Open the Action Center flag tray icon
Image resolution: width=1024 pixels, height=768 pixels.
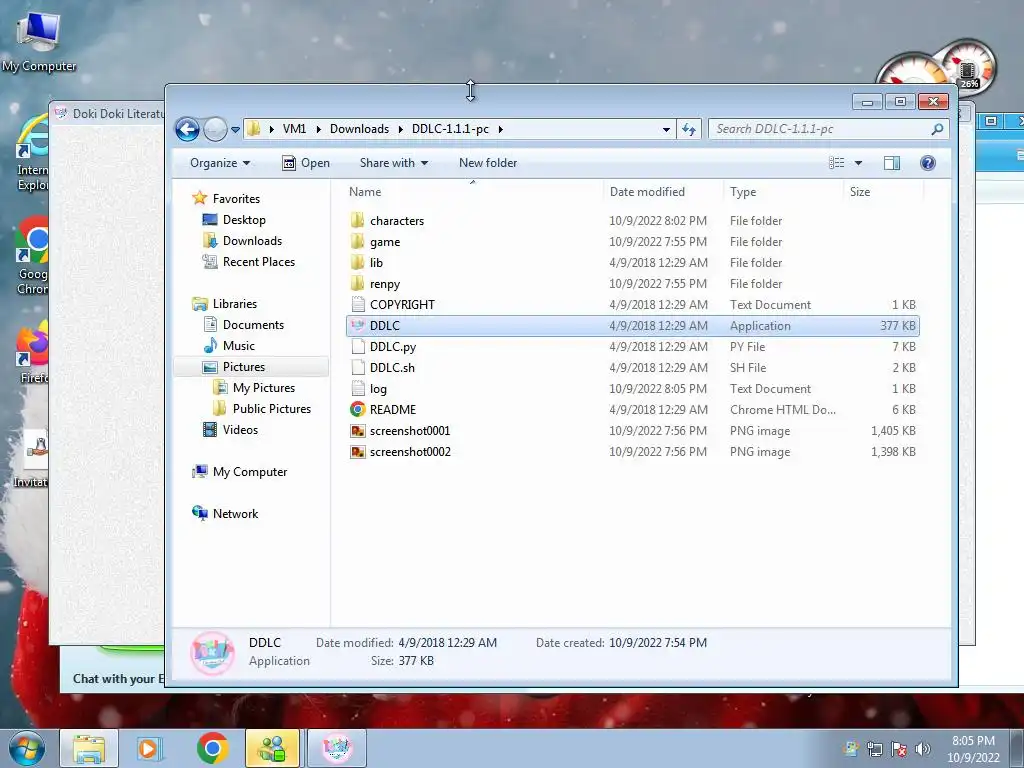click(899, 749)
